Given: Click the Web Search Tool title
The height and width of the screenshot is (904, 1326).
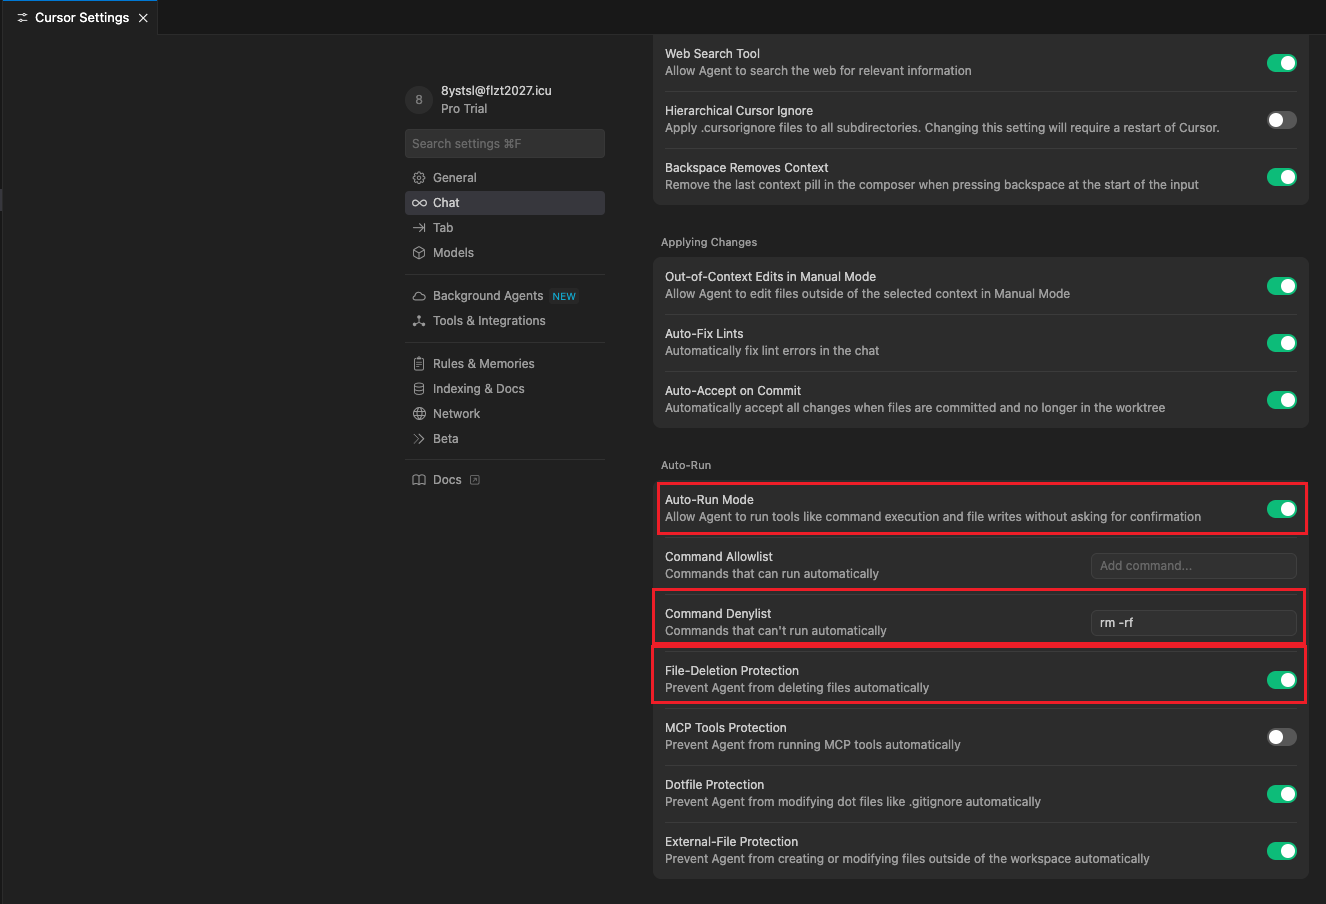Looking at the screenshot, I should coord(712,54).
